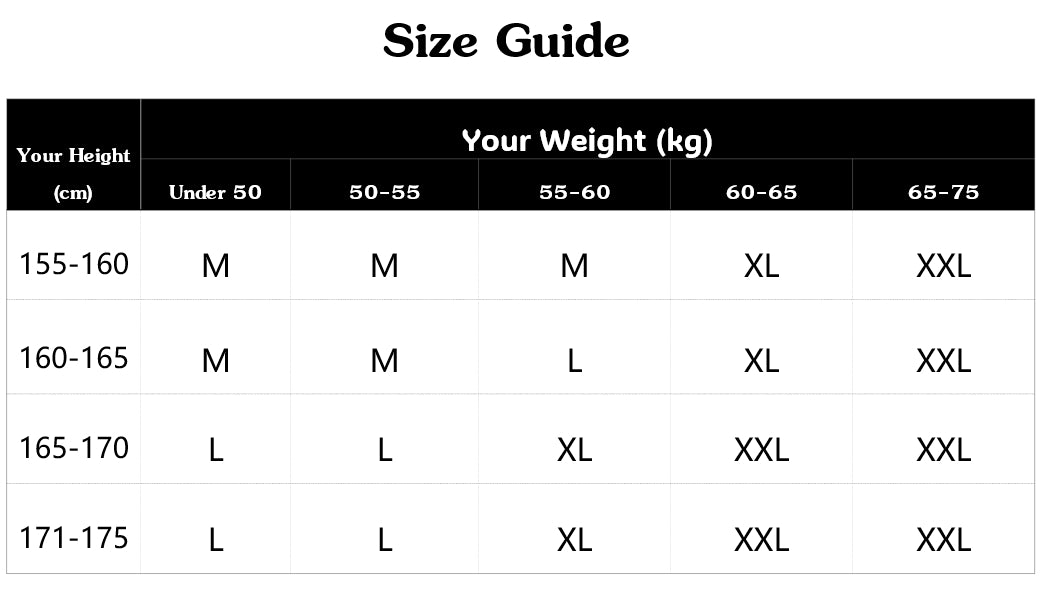Select the 160-165 height row label
The image size is (1047, 598).
[74, 357]
